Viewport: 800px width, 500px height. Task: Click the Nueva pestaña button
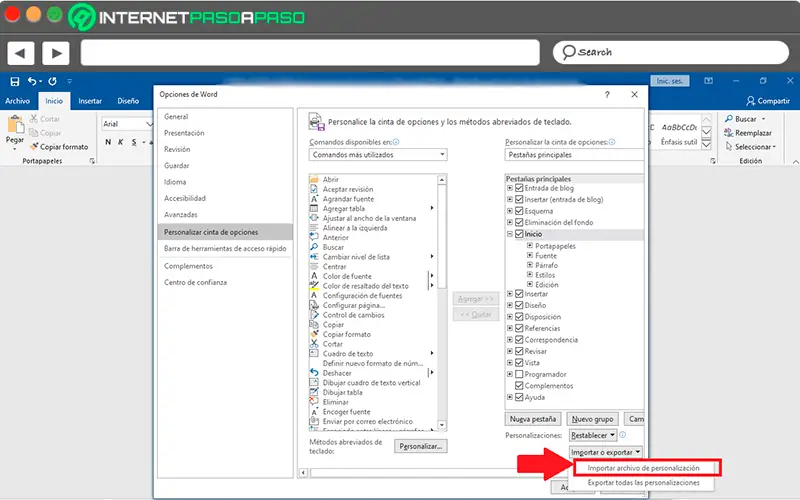tap(533, 419)
